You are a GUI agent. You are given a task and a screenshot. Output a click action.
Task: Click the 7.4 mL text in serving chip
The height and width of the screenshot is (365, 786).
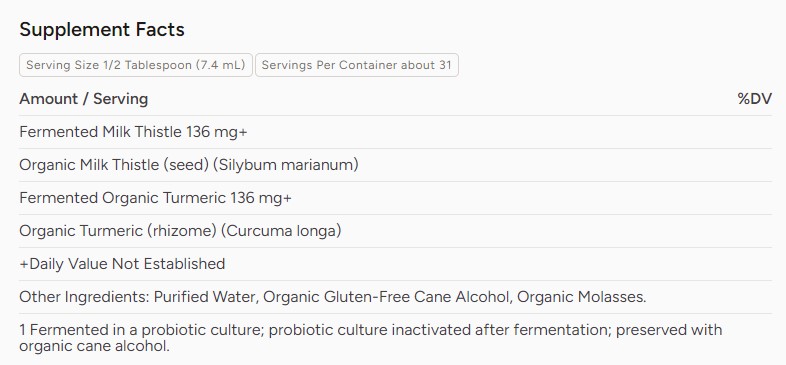pos(221,65)
